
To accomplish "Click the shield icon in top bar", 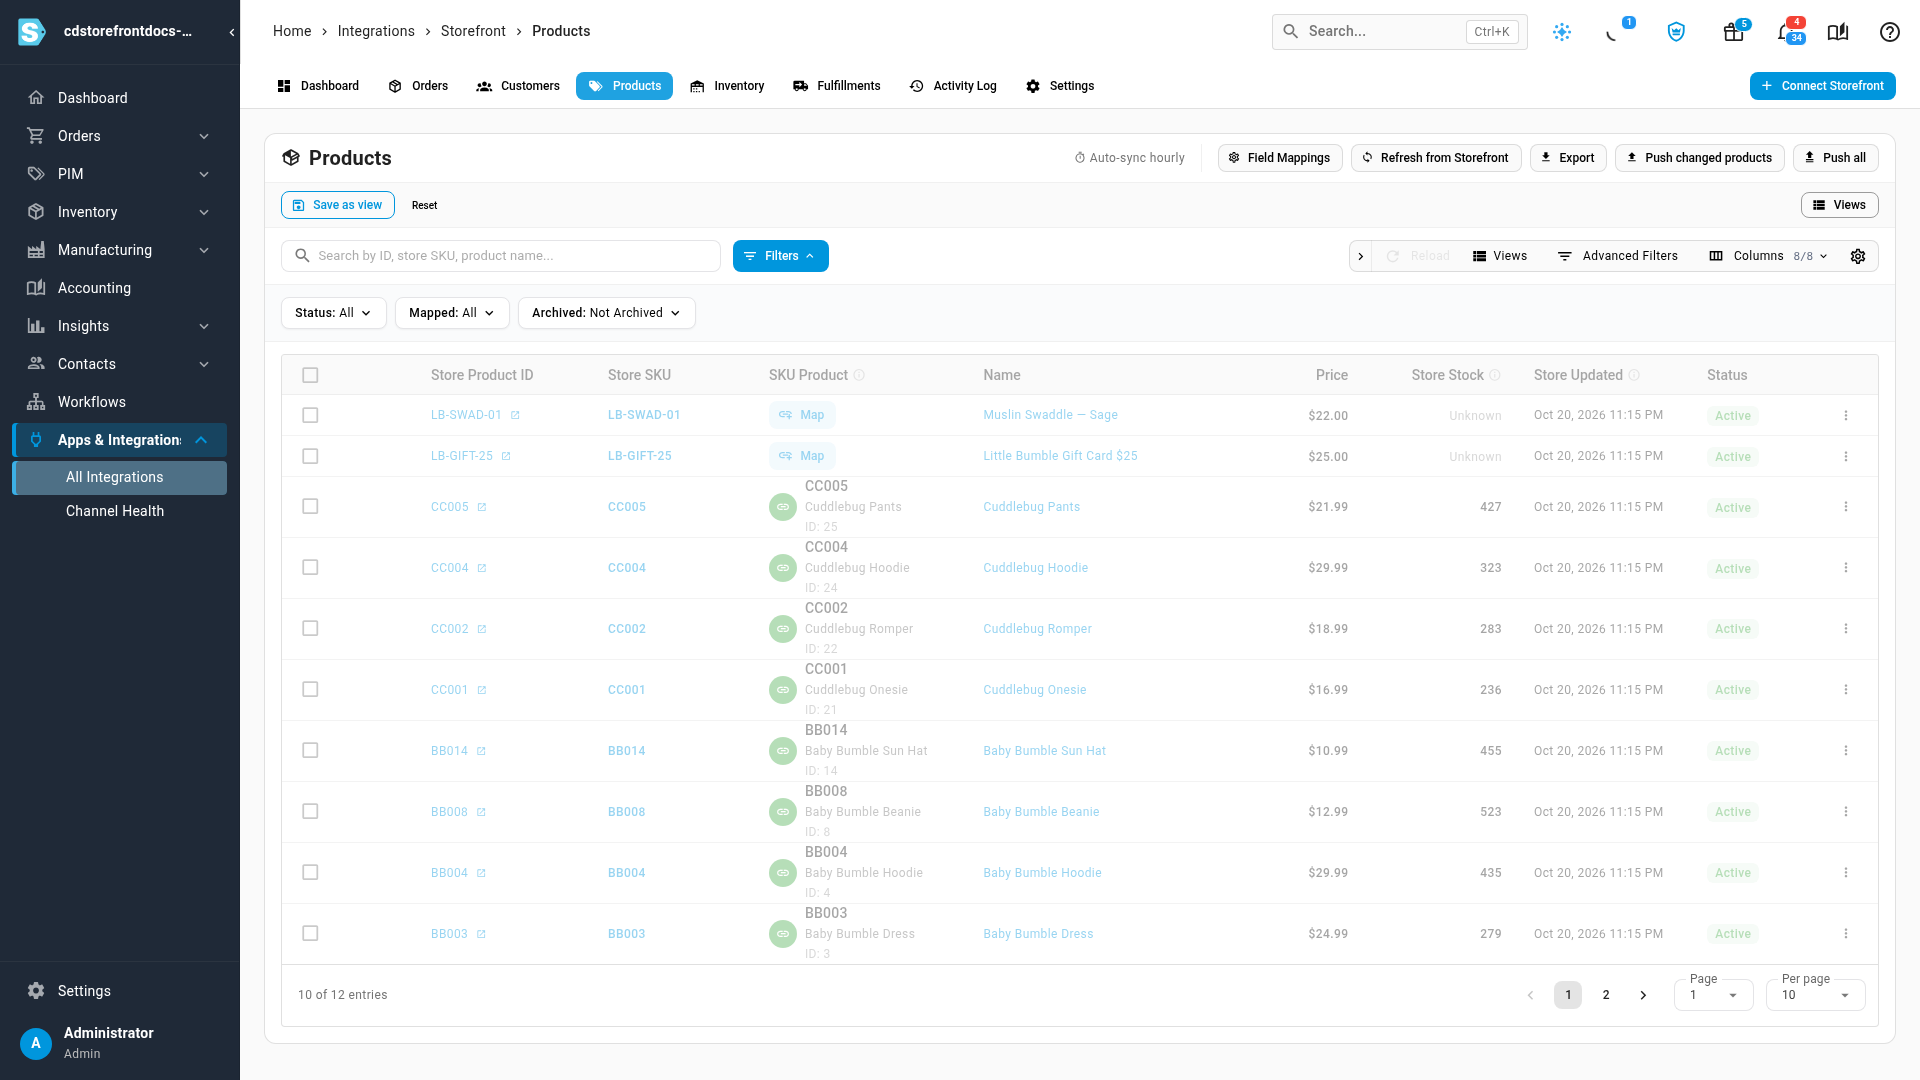I will click(1676, 32).
